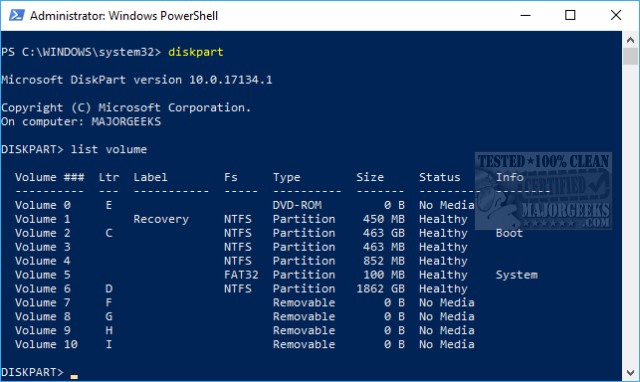Minimize the PowerShell window
The height and width of the screenshot is (382, 640).
pos(525,16)
